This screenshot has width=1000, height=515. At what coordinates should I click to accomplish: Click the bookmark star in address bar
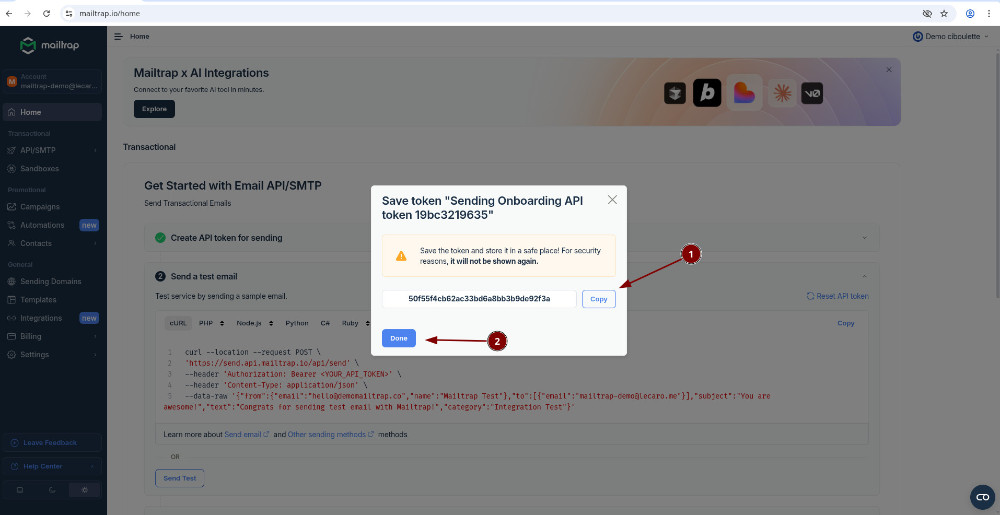(x=943, y=14)
